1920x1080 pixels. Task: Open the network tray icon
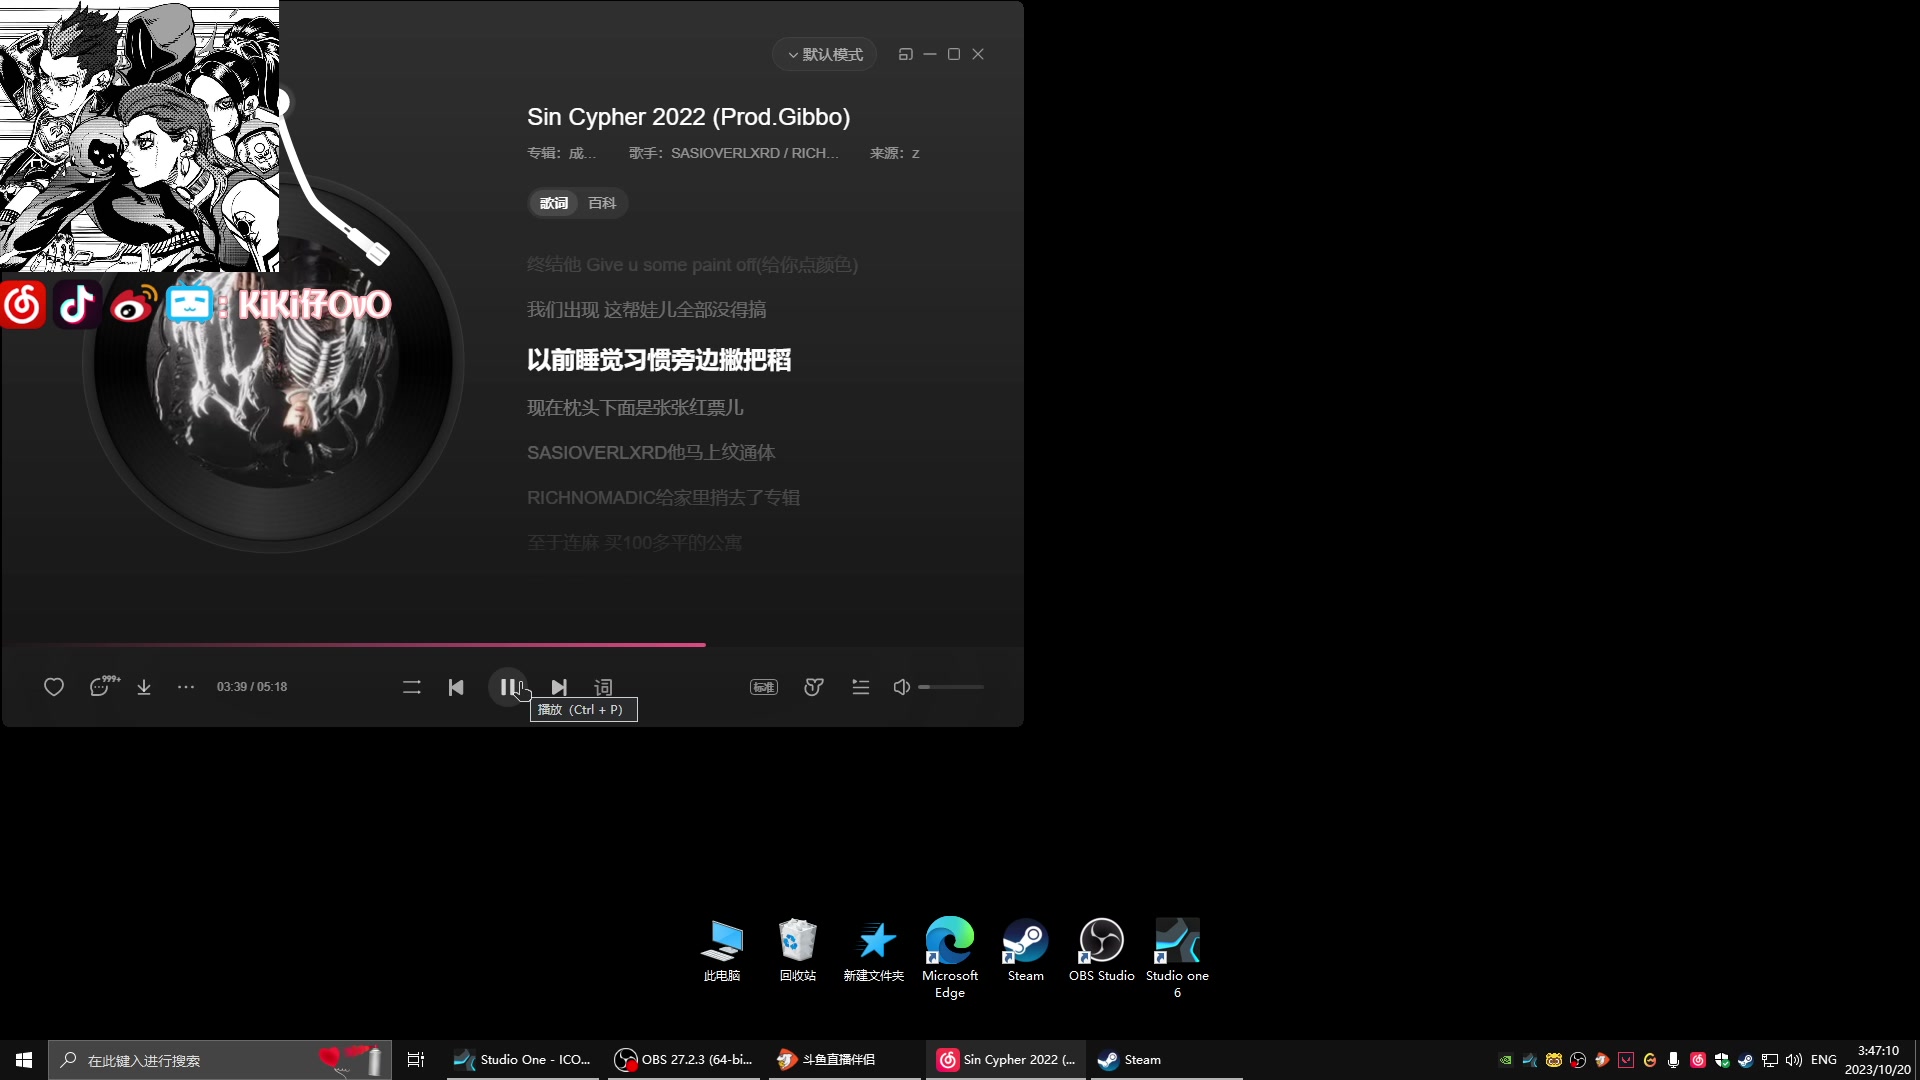1770,1060
